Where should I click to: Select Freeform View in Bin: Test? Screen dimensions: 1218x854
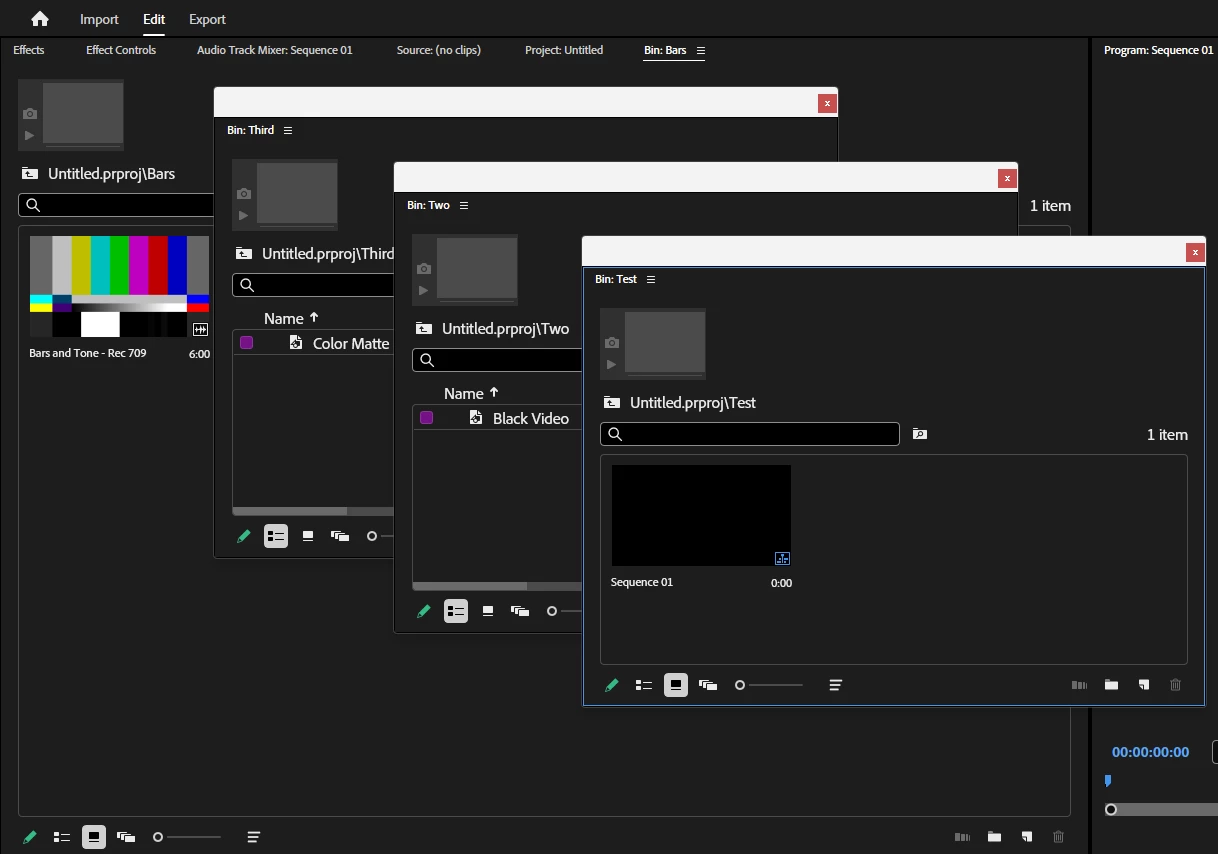[708, 685]
